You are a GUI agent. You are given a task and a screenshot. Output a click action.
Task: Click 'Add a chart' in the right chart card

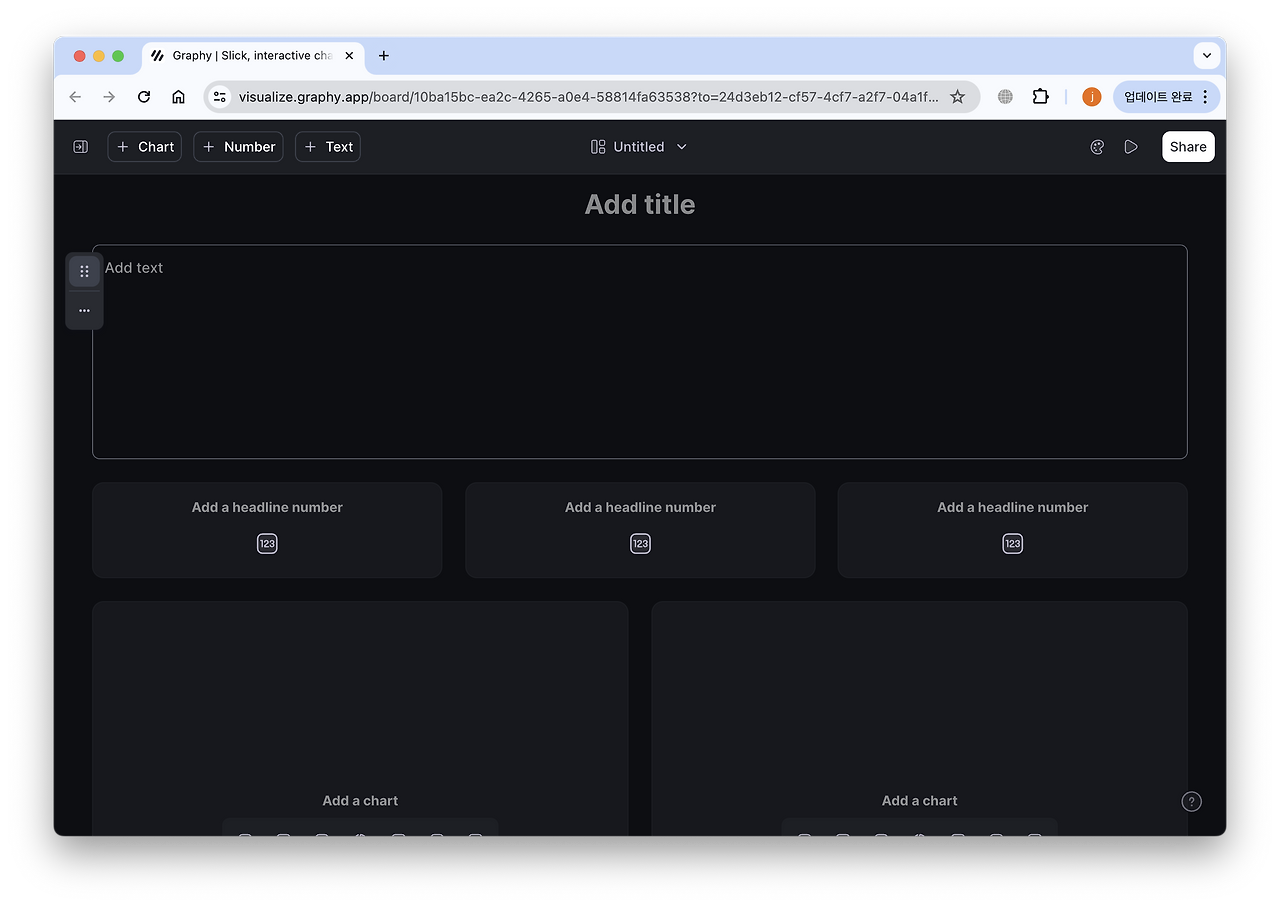point(920,800)
